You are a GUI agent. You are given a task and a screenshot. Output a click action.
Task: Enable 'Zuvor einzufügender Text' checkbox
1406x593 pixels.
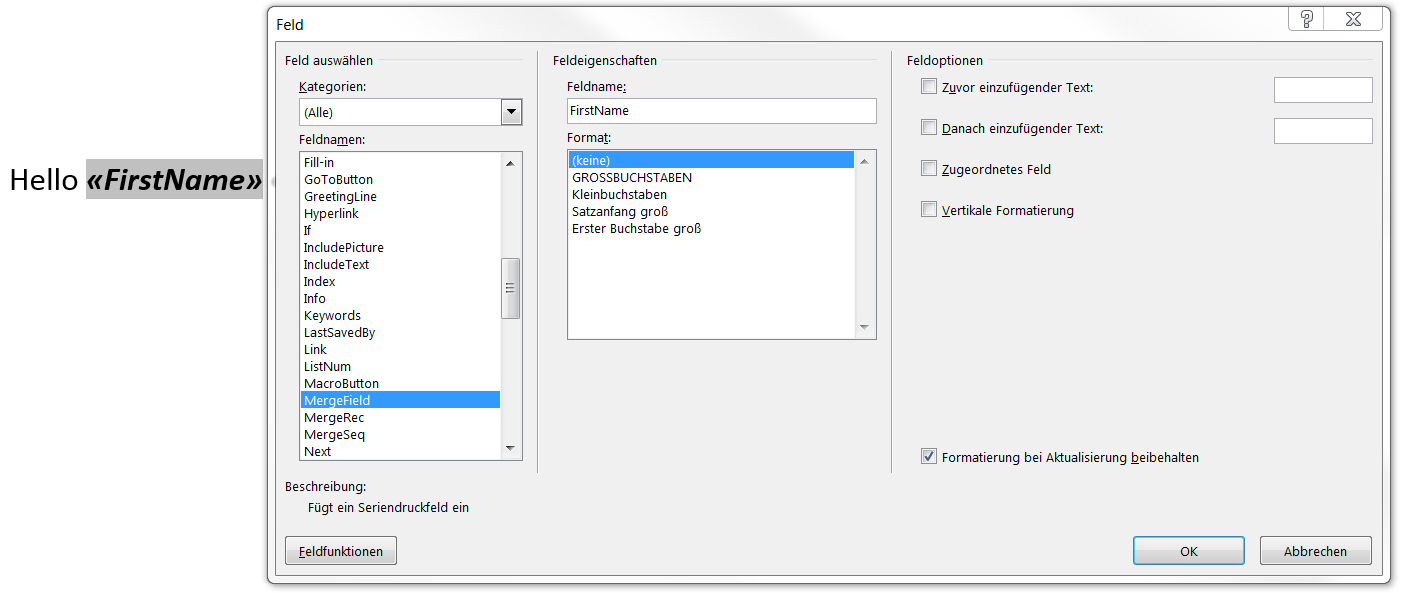[929, 87]
